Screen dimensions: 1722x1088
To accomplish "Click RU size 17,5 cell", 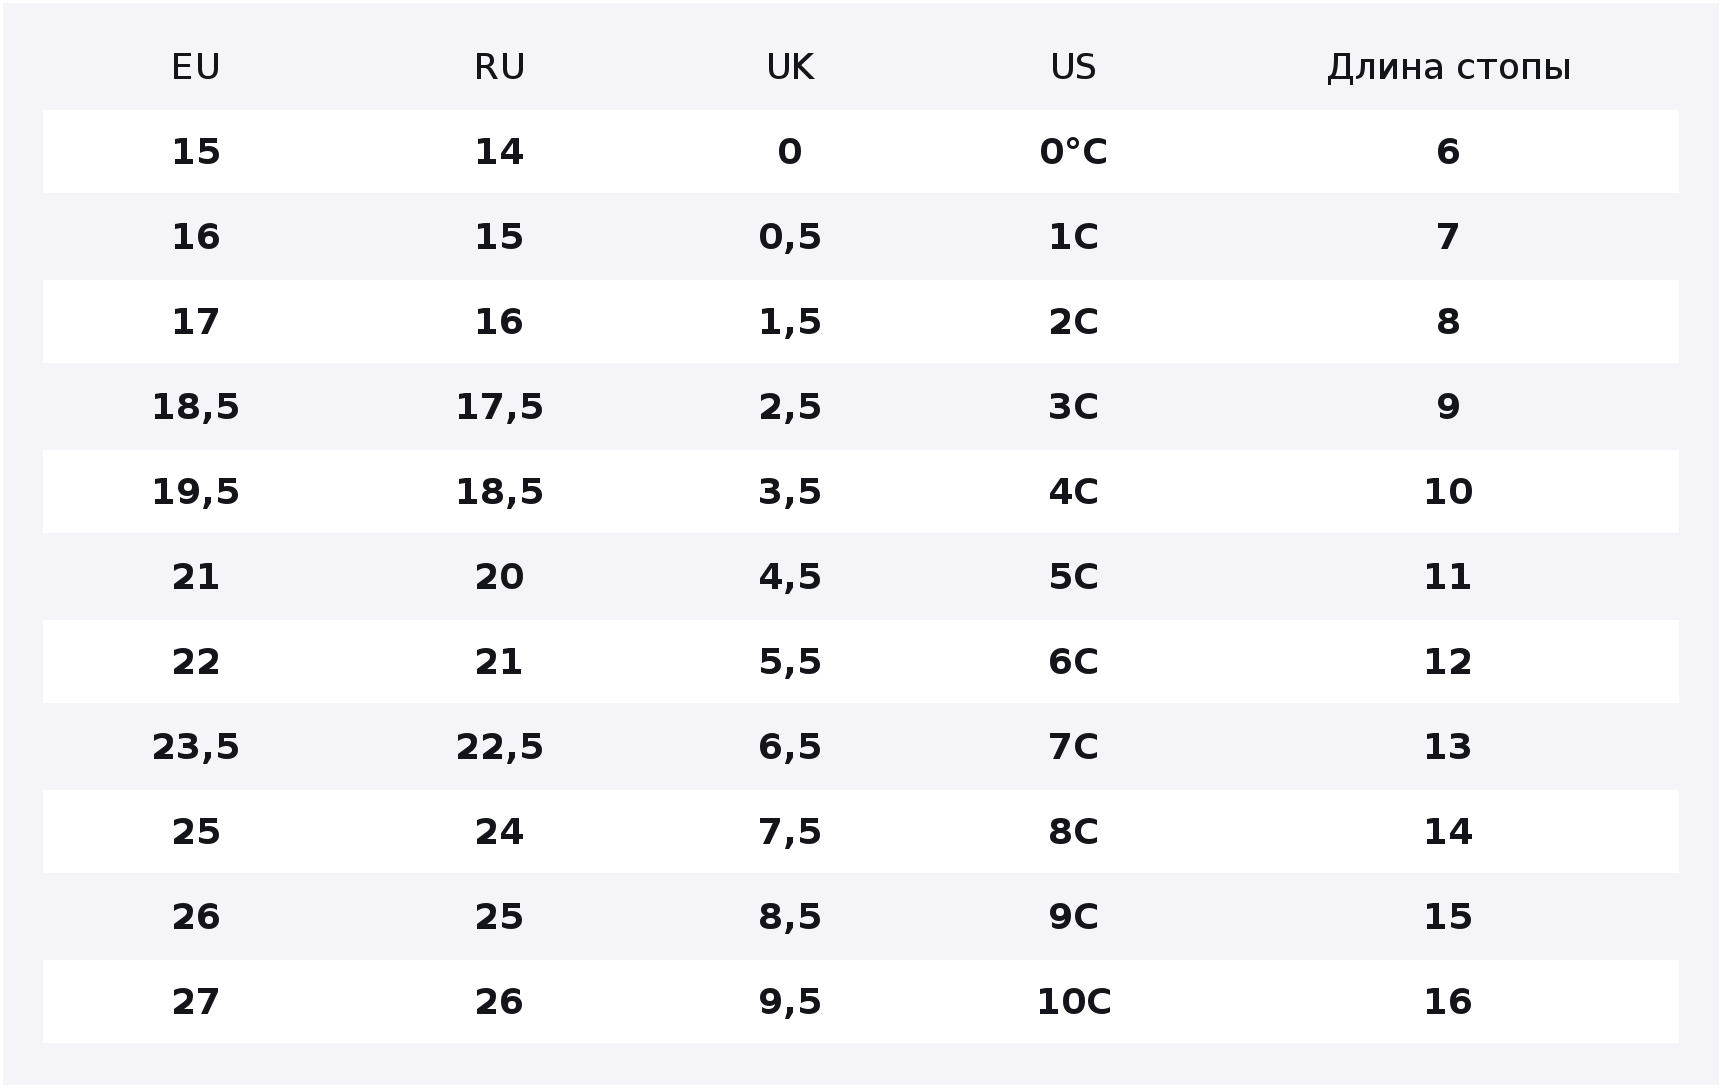I will coord(499,407).
